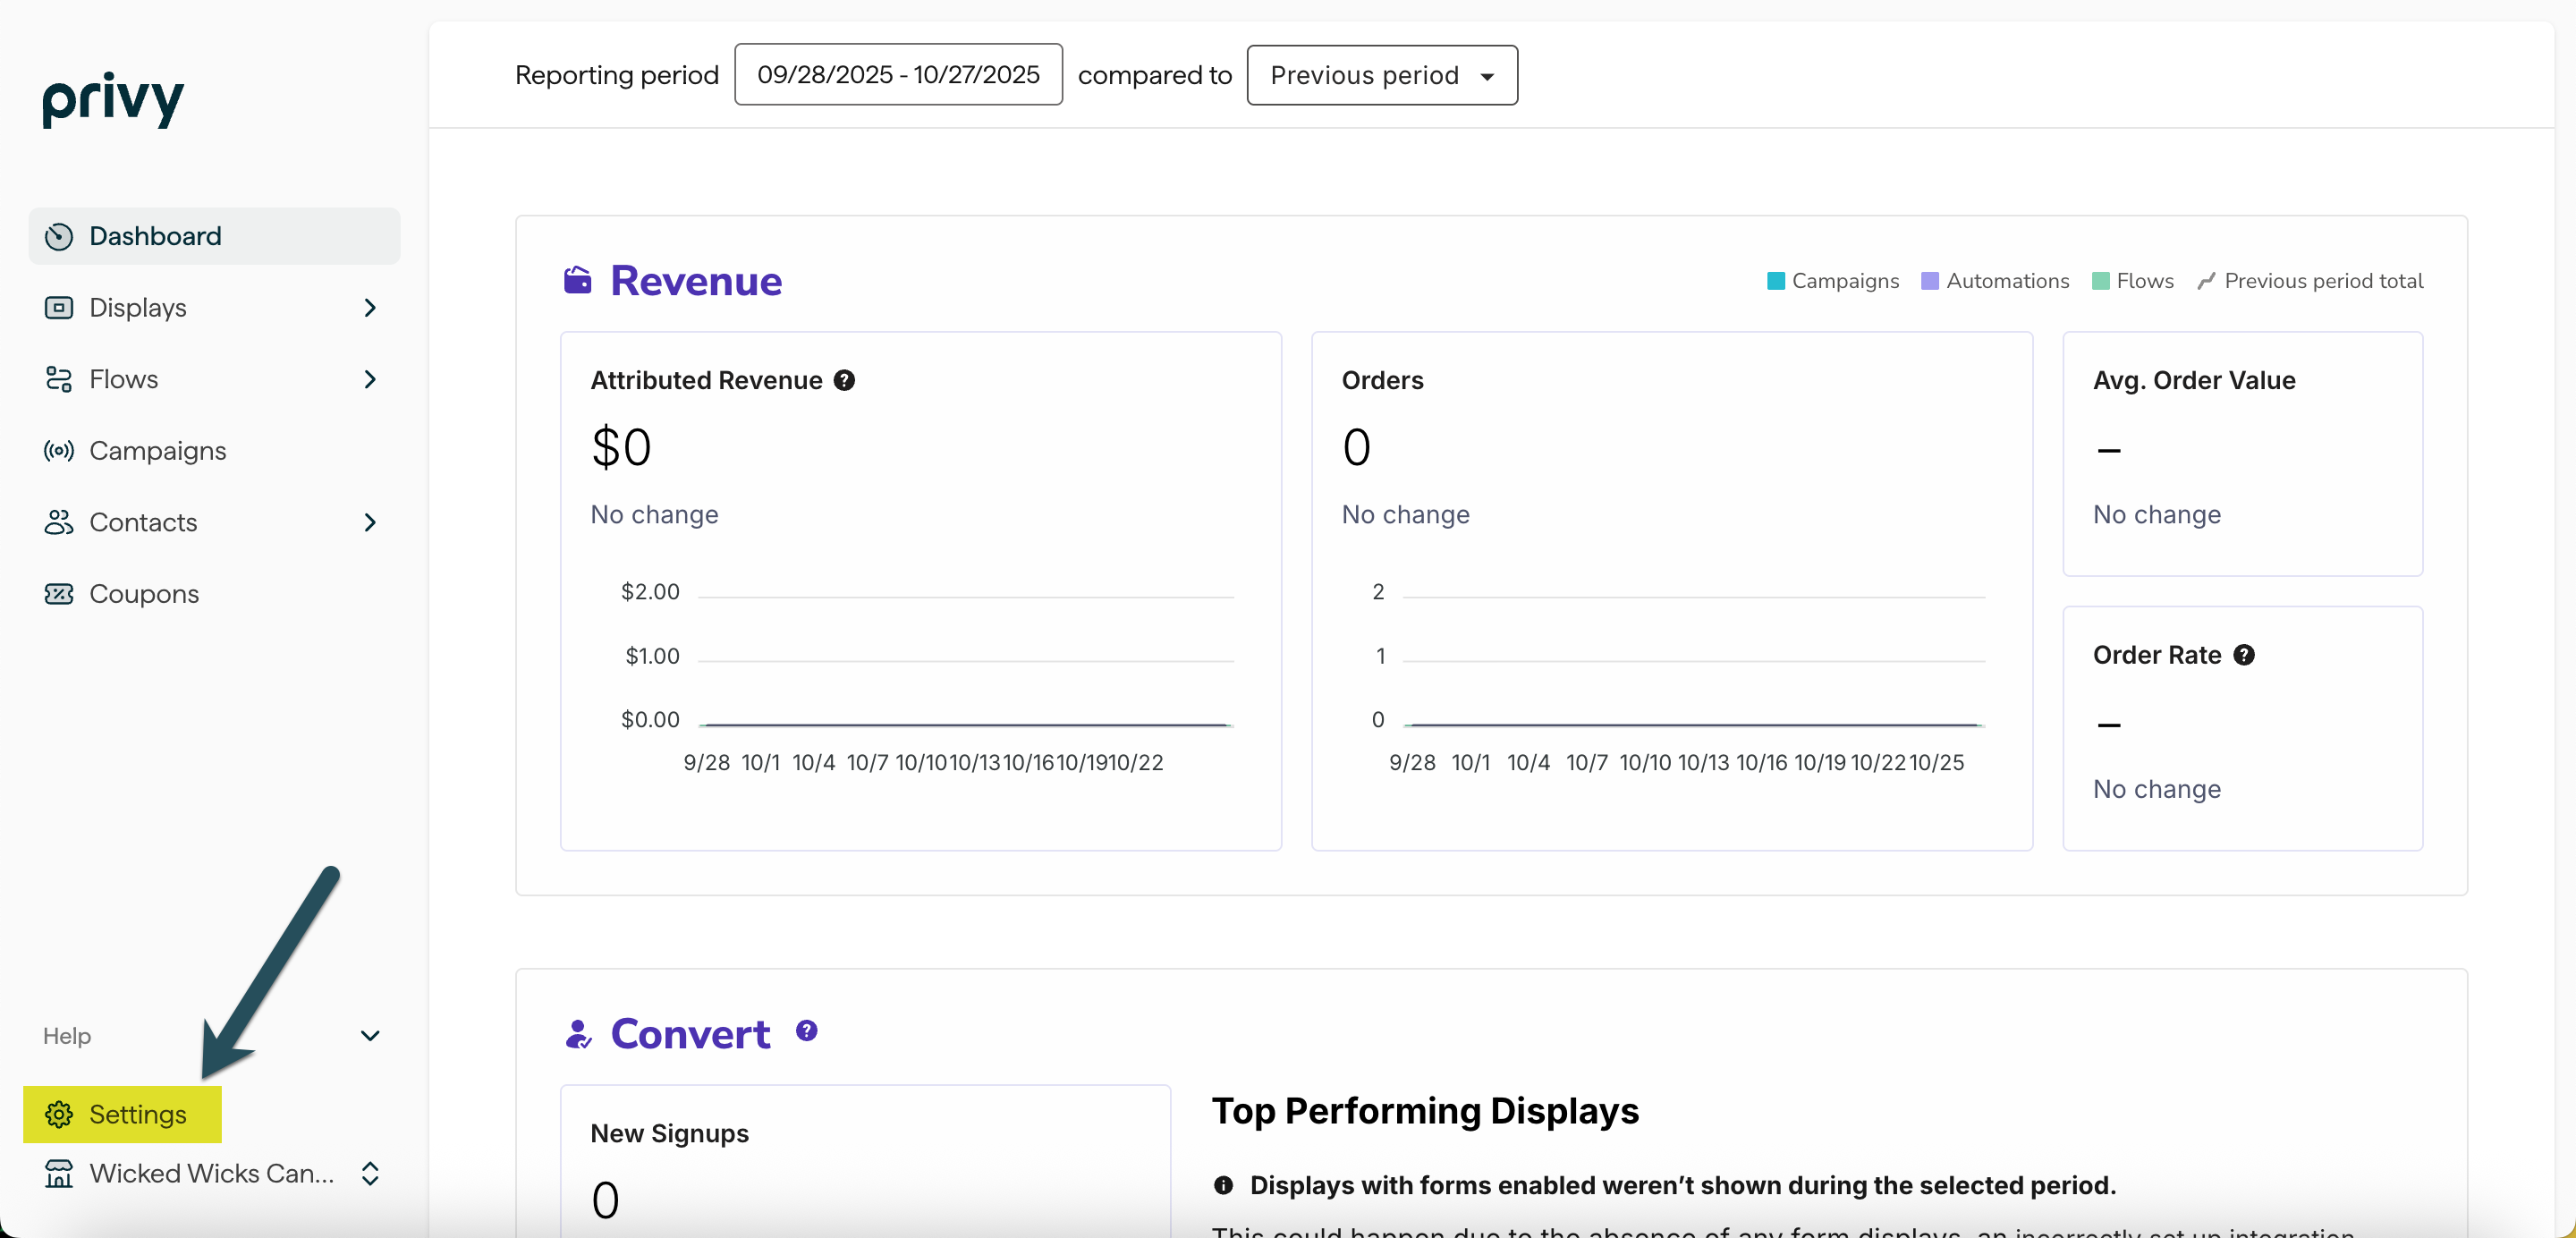This screenshot has height=1238, width=2576.
Task: Click the Wicked Wicks storefront icon
Action: 58,1174
